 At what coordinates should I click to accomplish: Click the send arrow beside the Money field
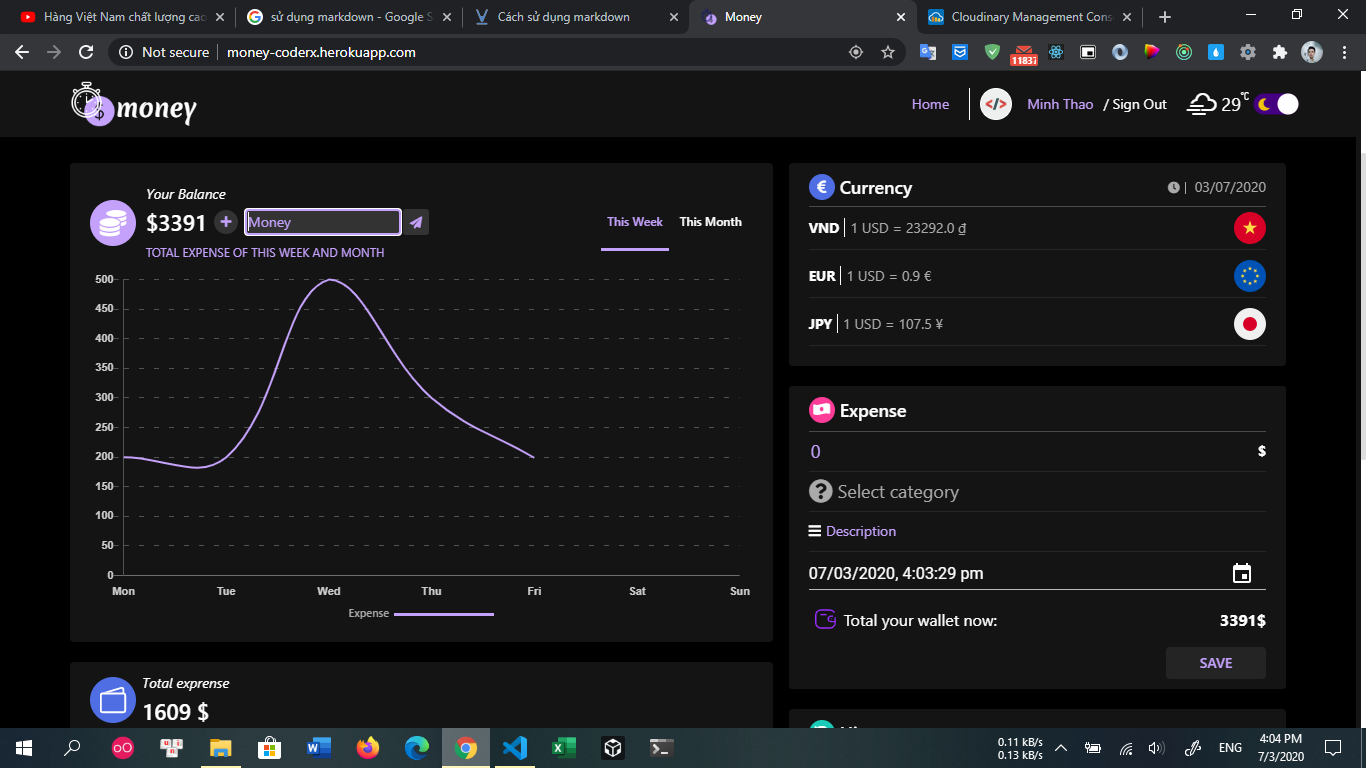pos(415,222)
